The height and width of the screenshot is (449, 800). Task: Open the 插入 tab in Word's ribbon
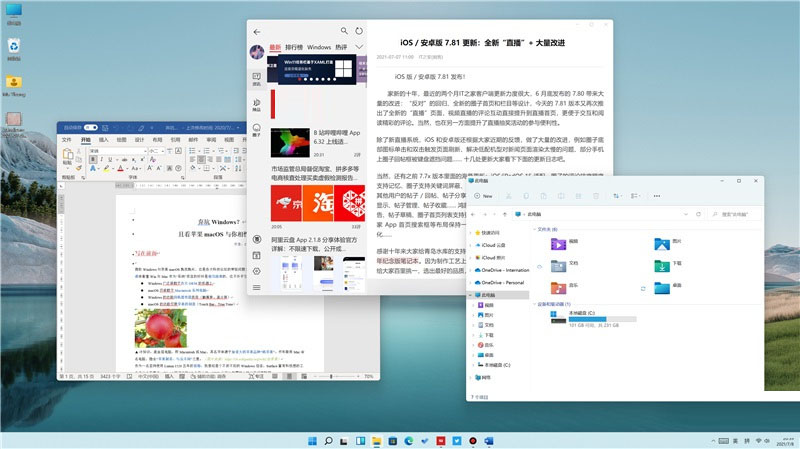[102, 141]
